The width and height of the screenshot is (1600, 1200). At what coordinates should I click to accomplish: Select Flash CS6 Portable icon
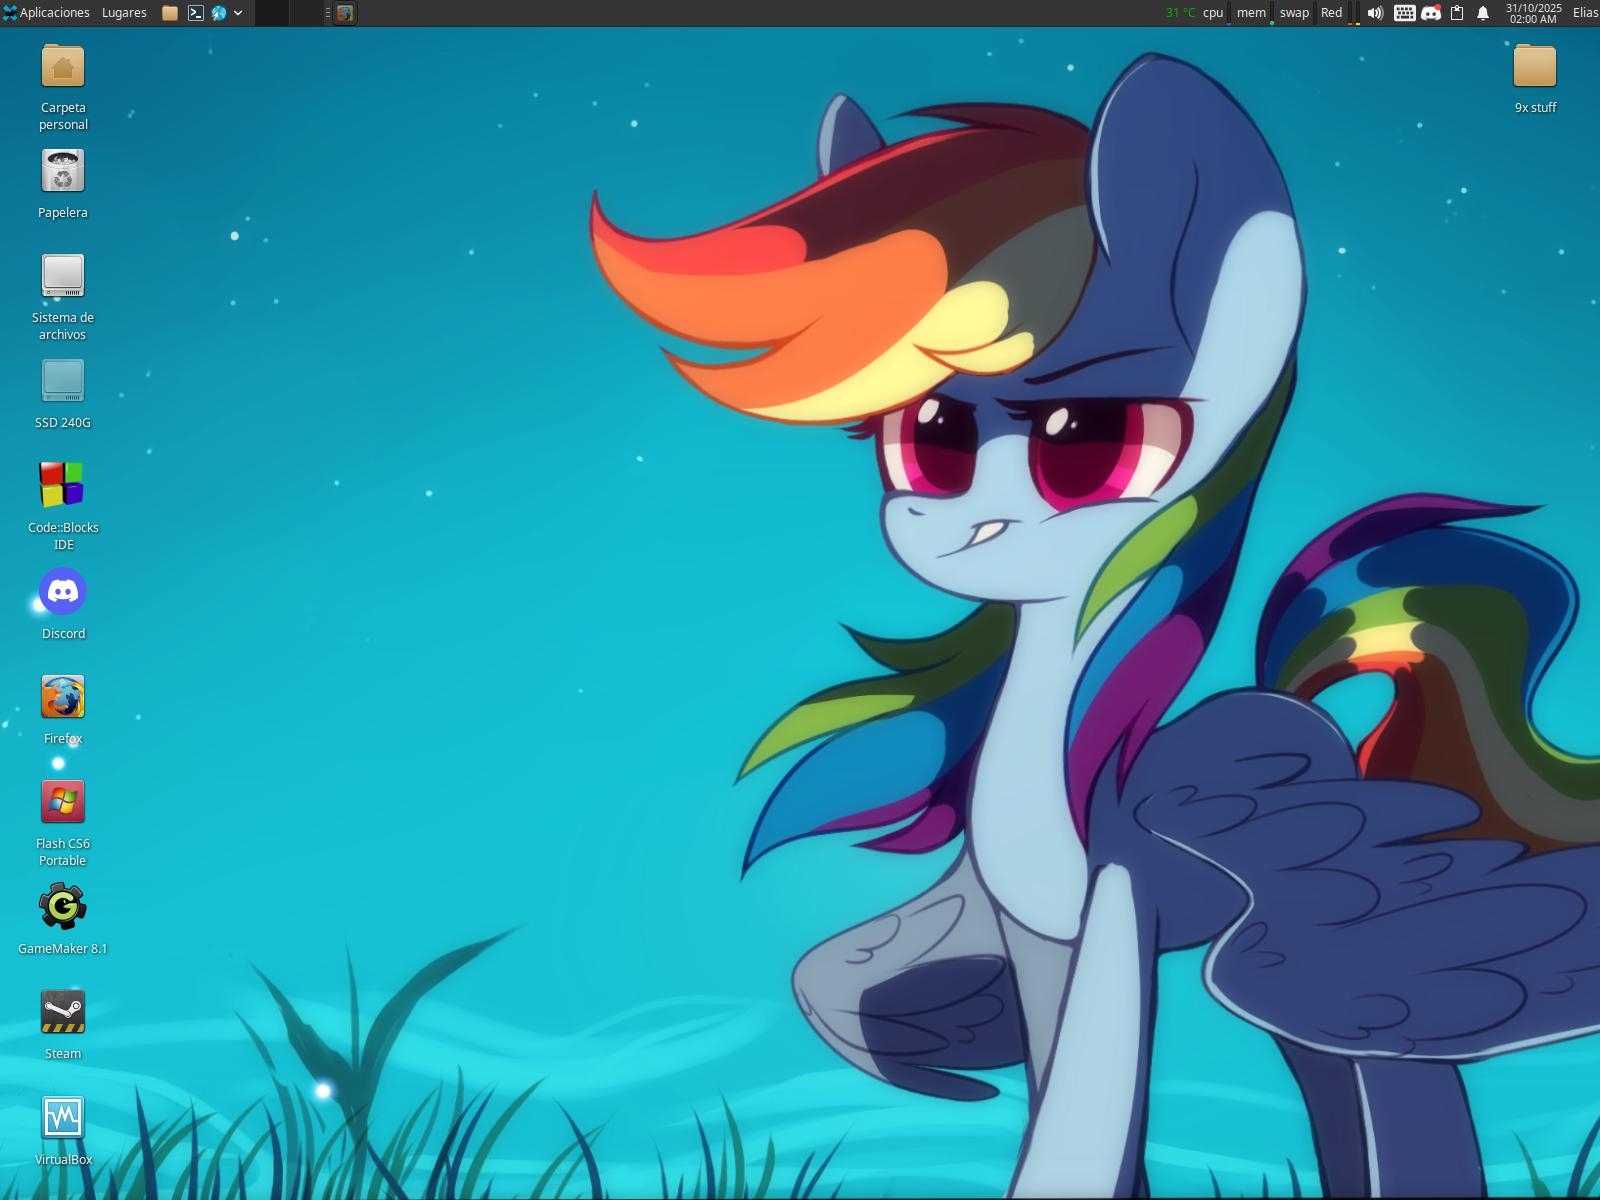click(63, 802)
